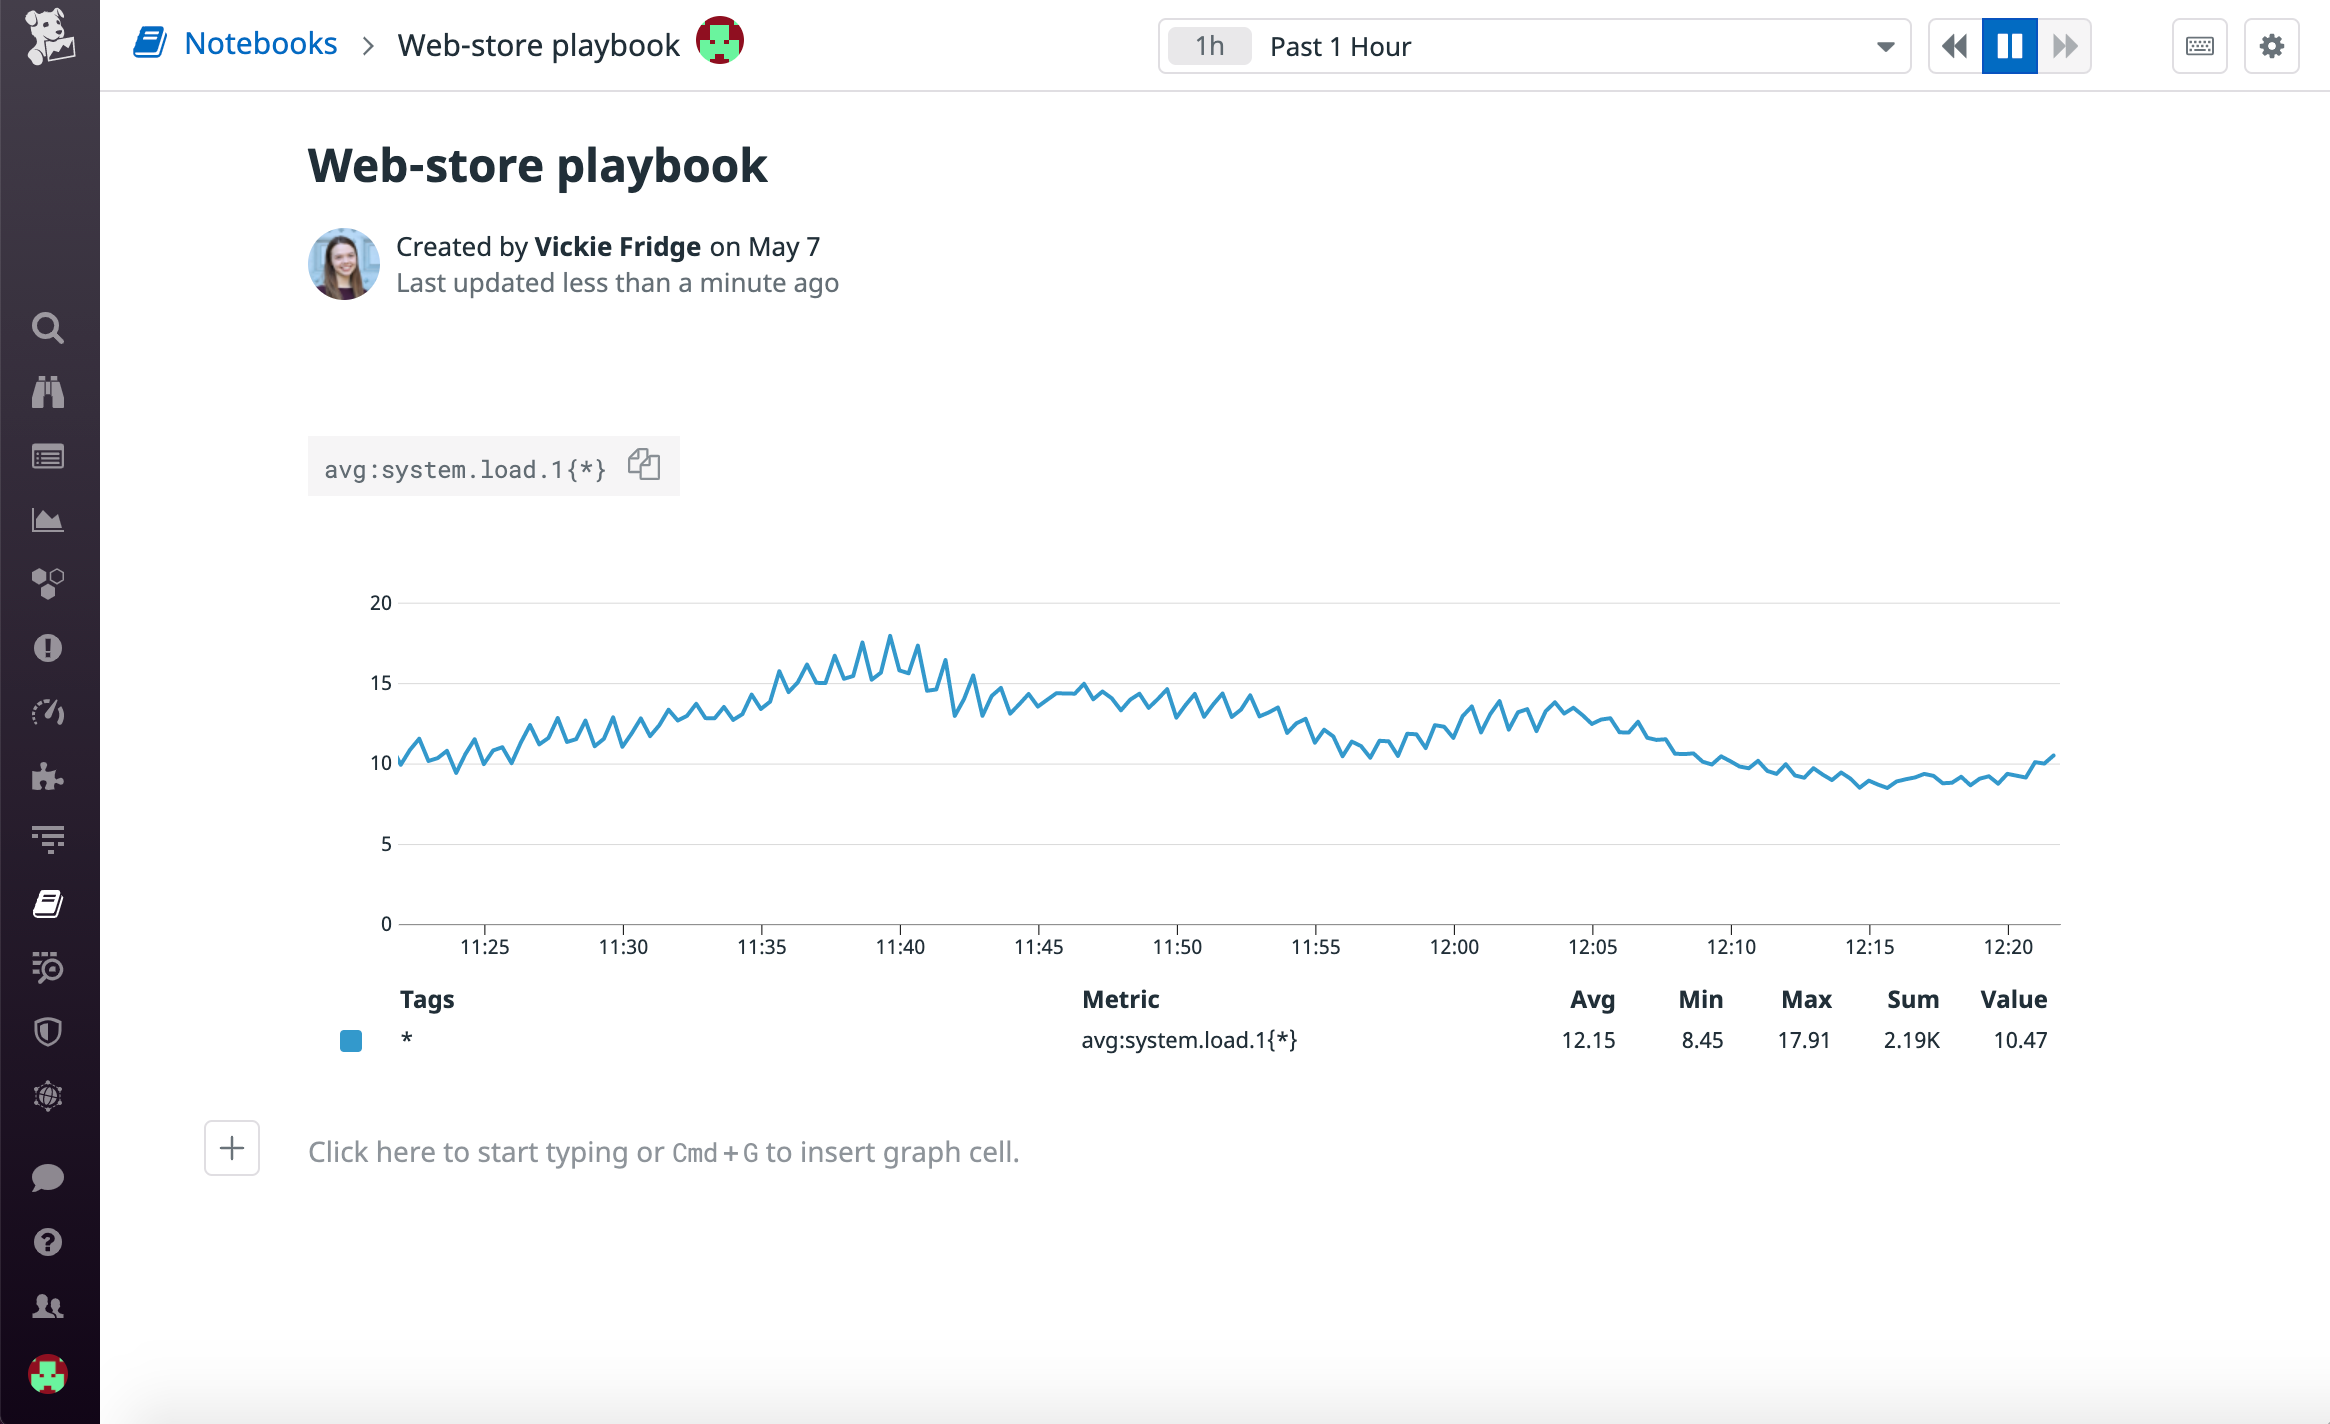Image resolution: width=2330 pixels, height=1424 pixels.
Task: Pause live data updates
Action: 2009,46
